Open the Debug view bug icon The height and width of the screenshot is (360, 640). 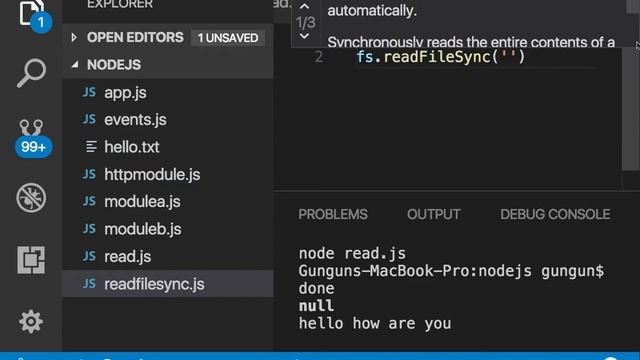click(31, 198)
